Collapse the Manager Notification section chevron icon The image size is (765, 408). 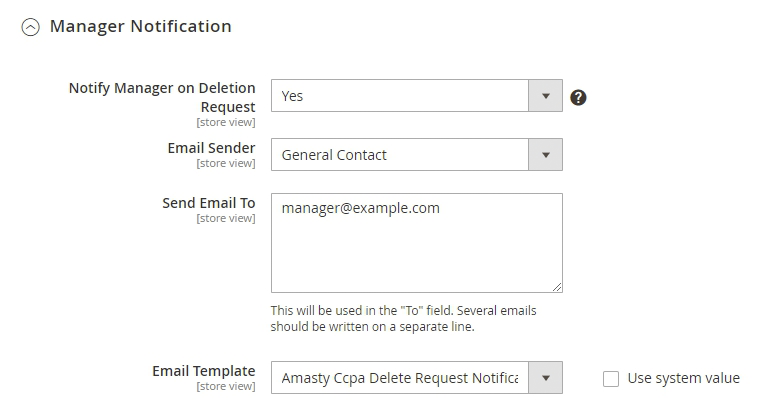pos(31,28)
